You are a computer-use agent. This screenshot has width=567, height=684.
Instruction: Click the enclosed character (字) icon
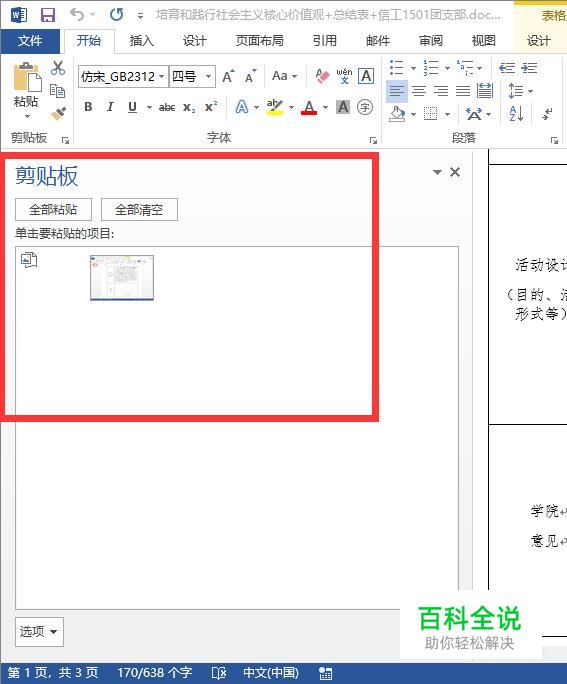tap(365, 107)
